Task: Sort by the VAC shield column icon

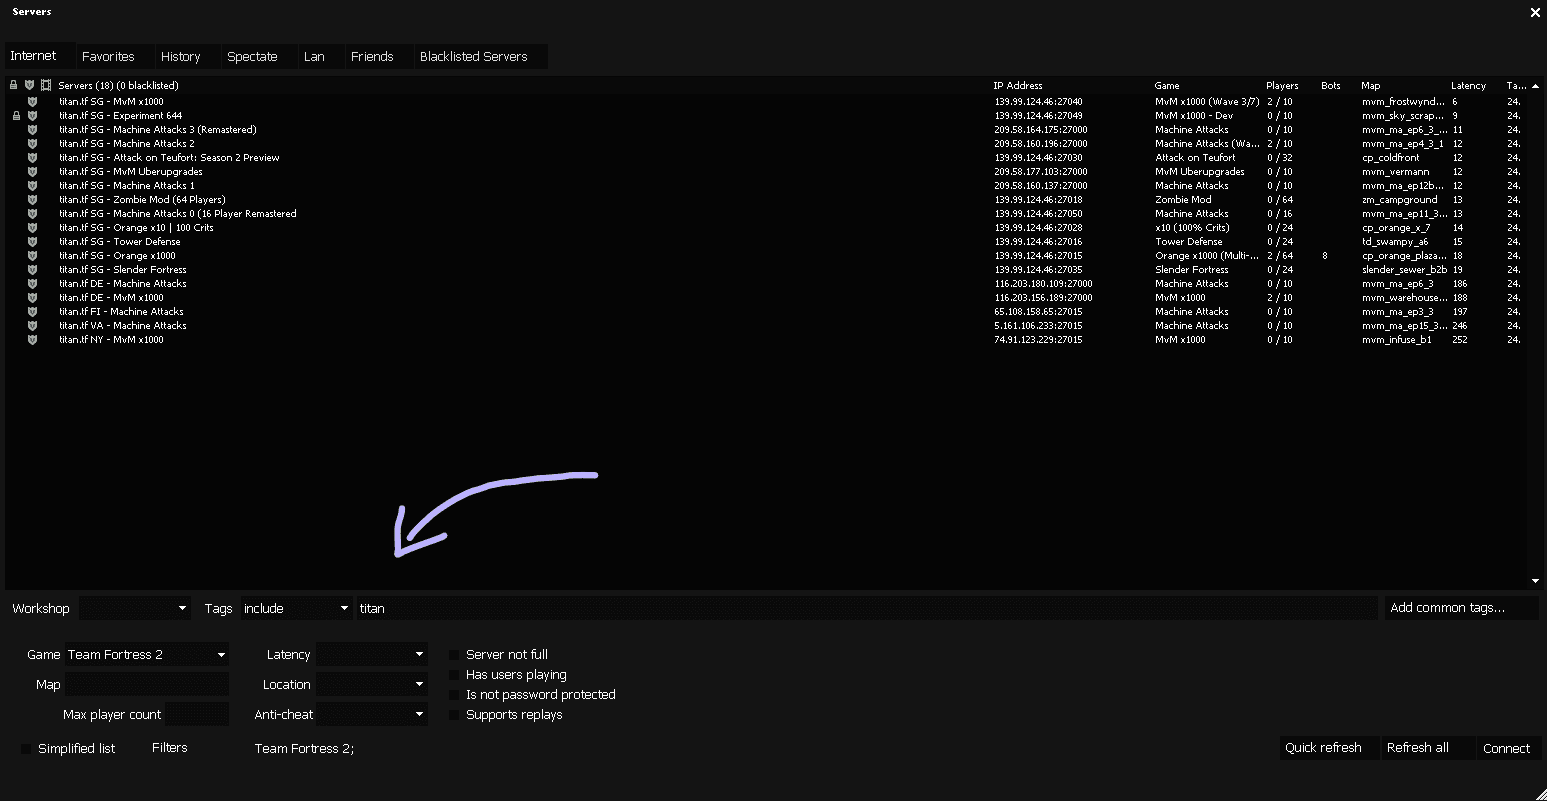Action: [x=30, y=86]
